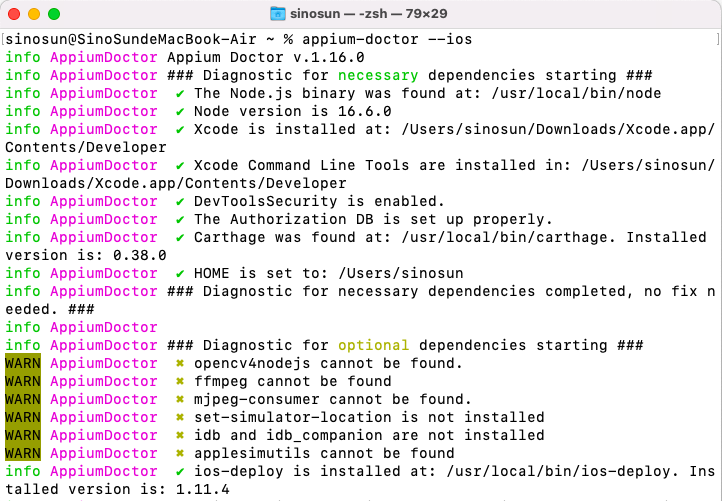Click the WARN label on set-simulator-location line
The height and width of the screenshot is (501, 722).
click(x=22, y=417)
